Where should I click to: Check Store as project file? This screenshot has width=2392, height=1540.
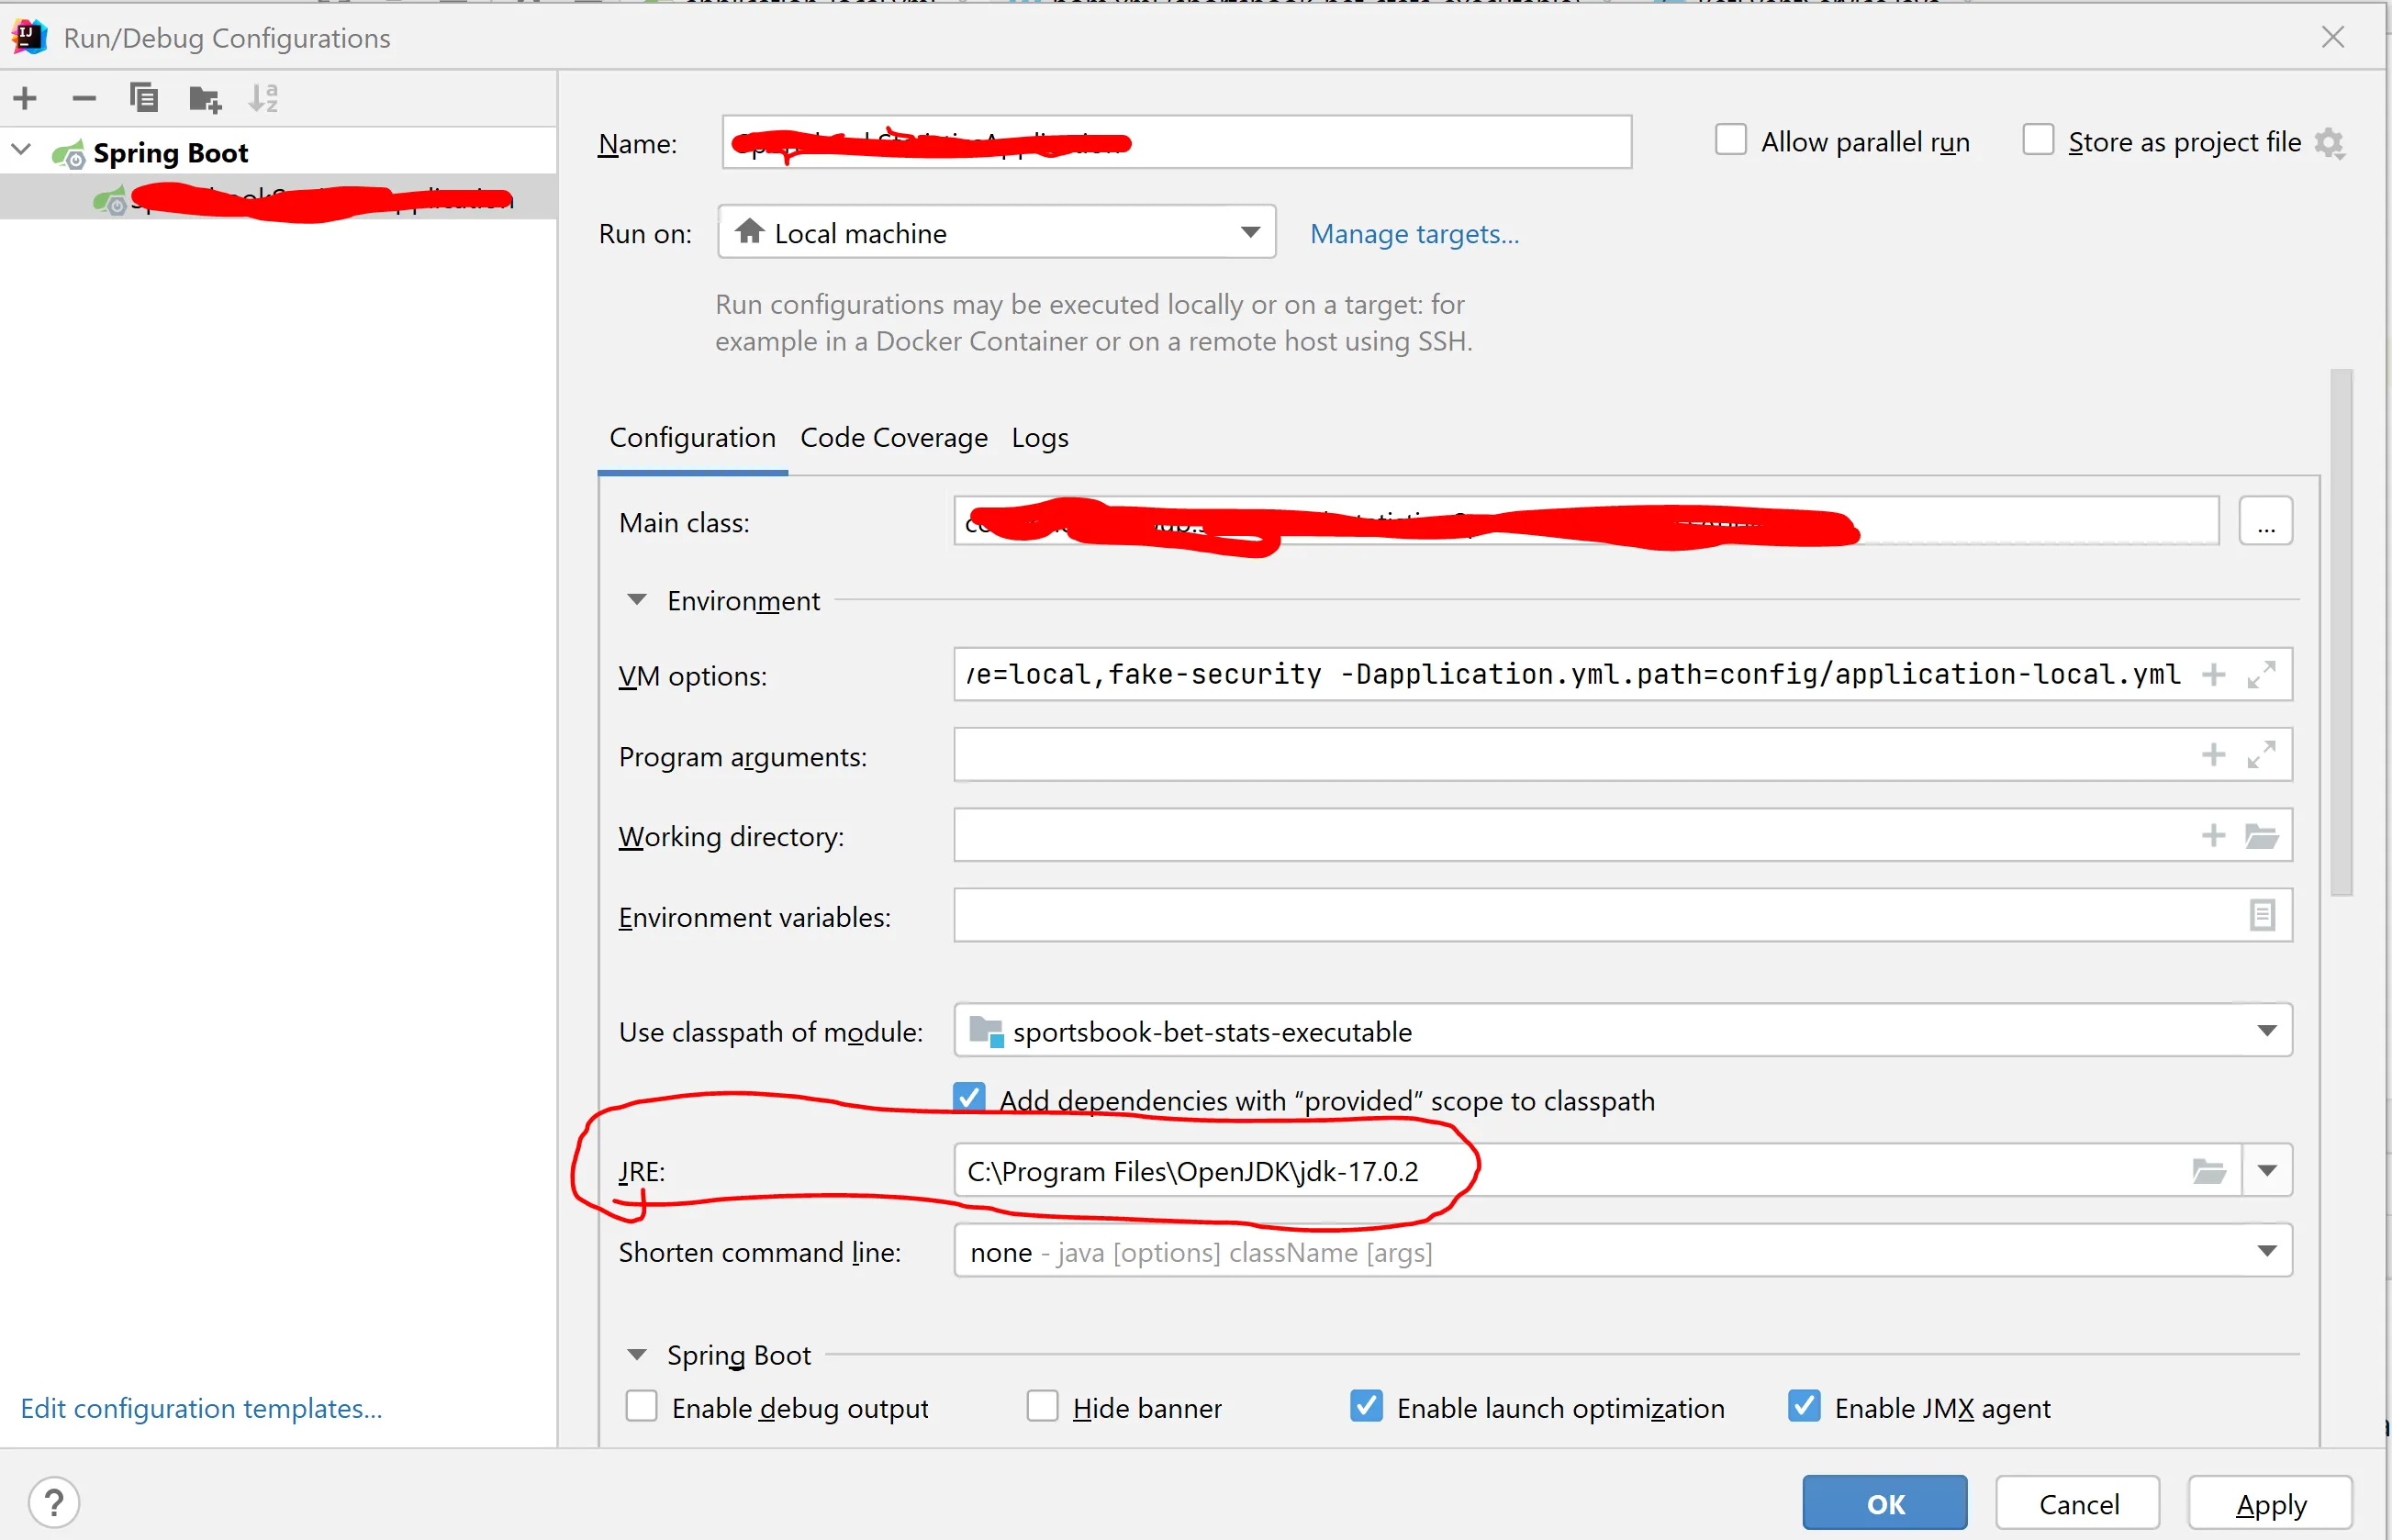2037,141
